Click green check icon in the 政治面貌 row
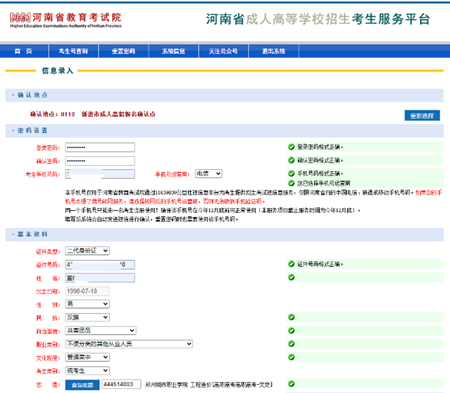Image resolution: width=450 pixels, height=393 pixels. [291, 330]
